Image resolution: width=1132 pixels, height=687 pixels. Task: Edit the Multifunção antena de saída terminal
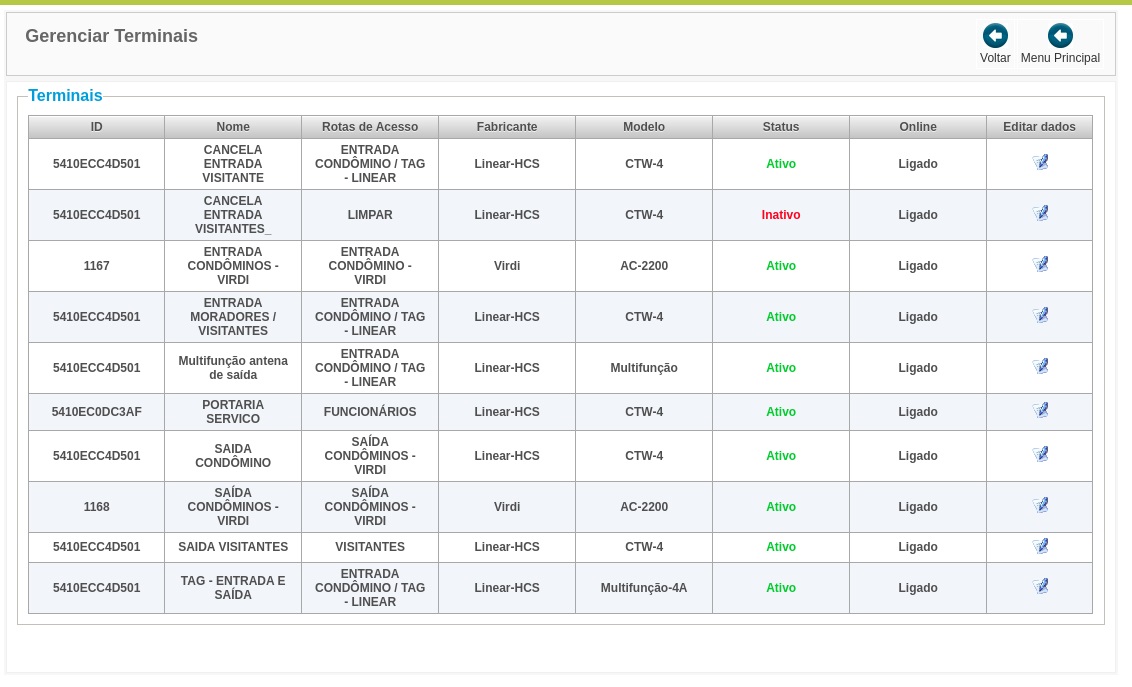click(x=1040, y=367)
